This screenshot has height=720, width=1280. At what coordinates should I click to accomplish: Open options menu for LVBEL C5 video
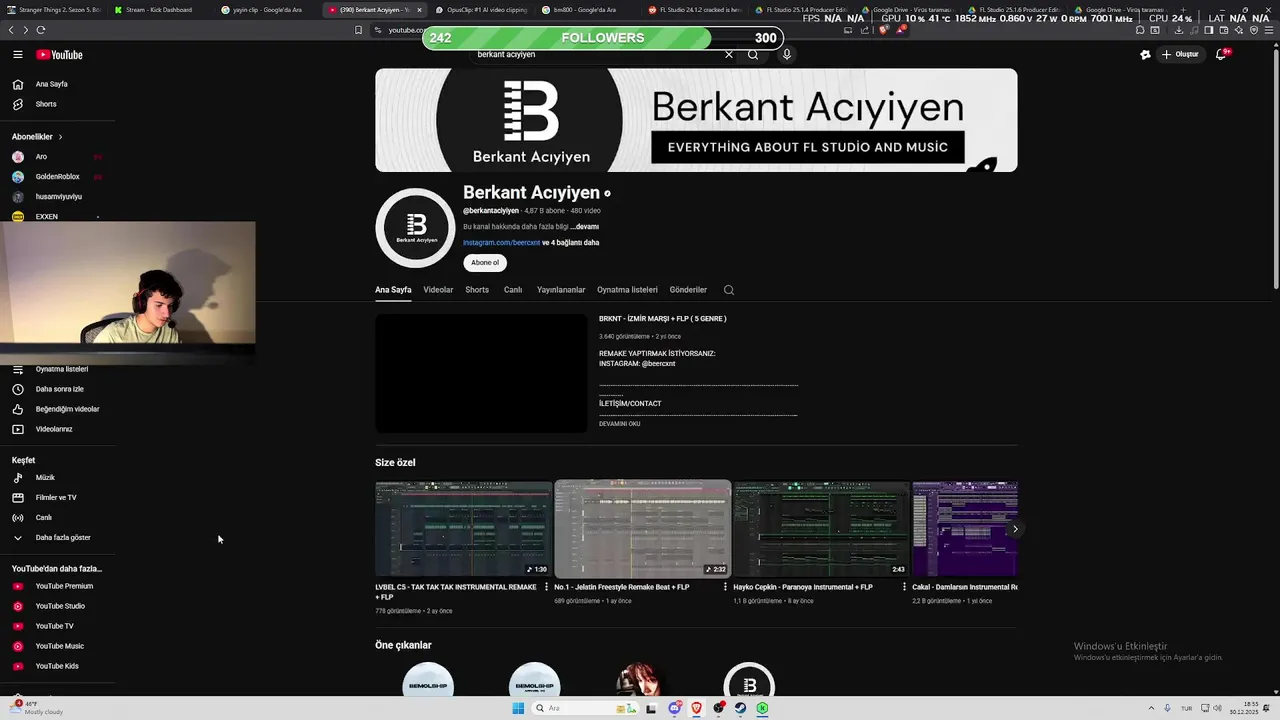click(546, 587)
